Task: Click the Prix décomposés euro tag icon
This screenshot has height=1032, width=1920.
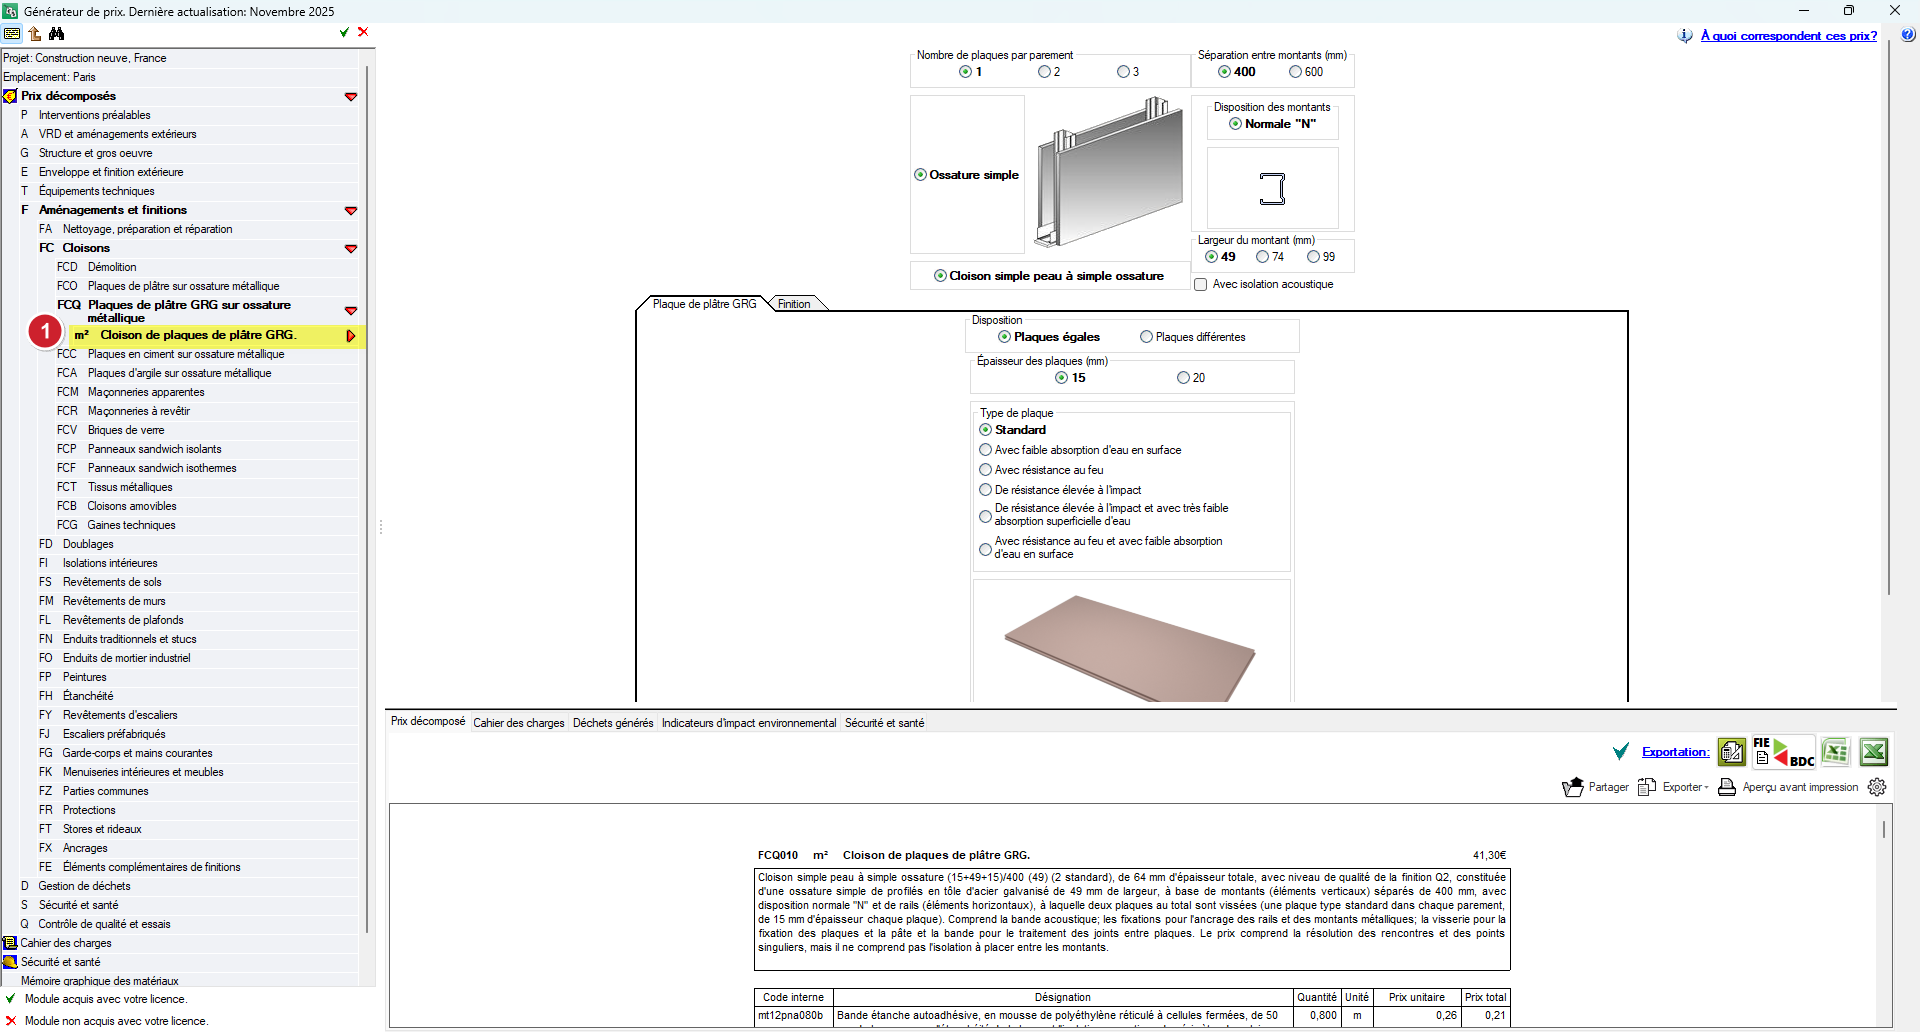Action: (x=10, y=96)
